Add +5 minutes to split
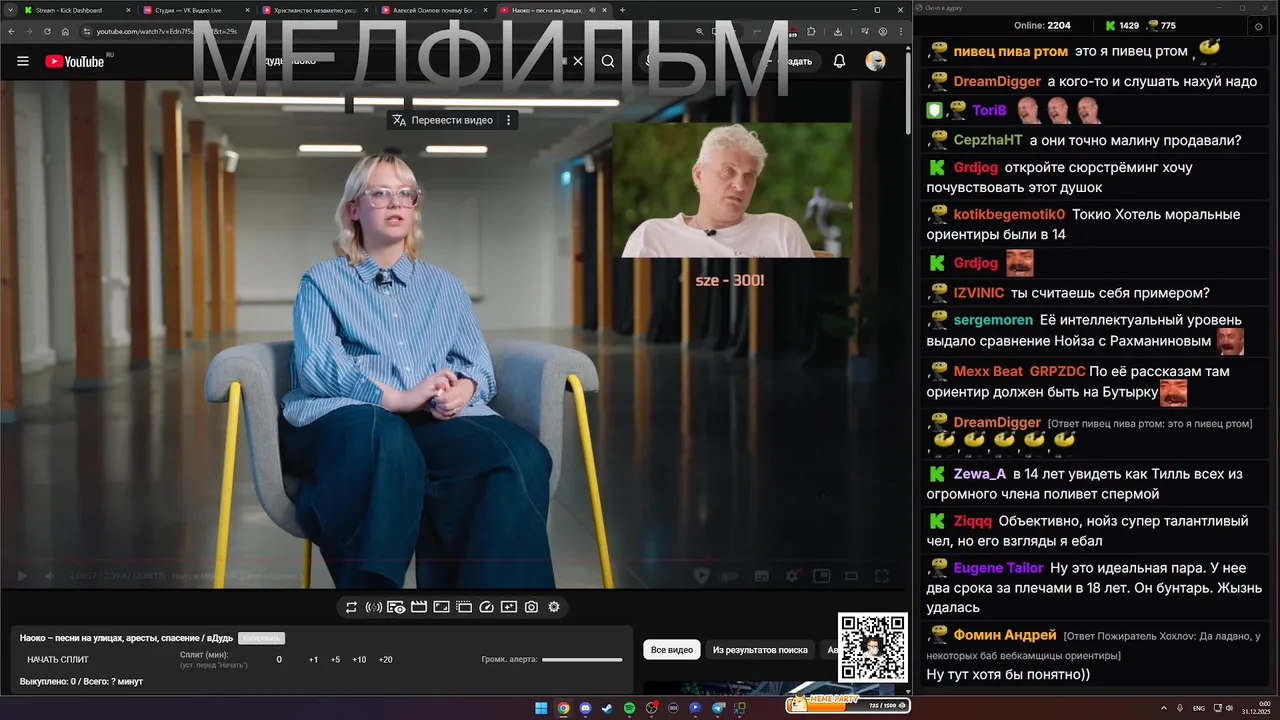Viewport: 1280px width, 720px height. [x=335, y=659]
